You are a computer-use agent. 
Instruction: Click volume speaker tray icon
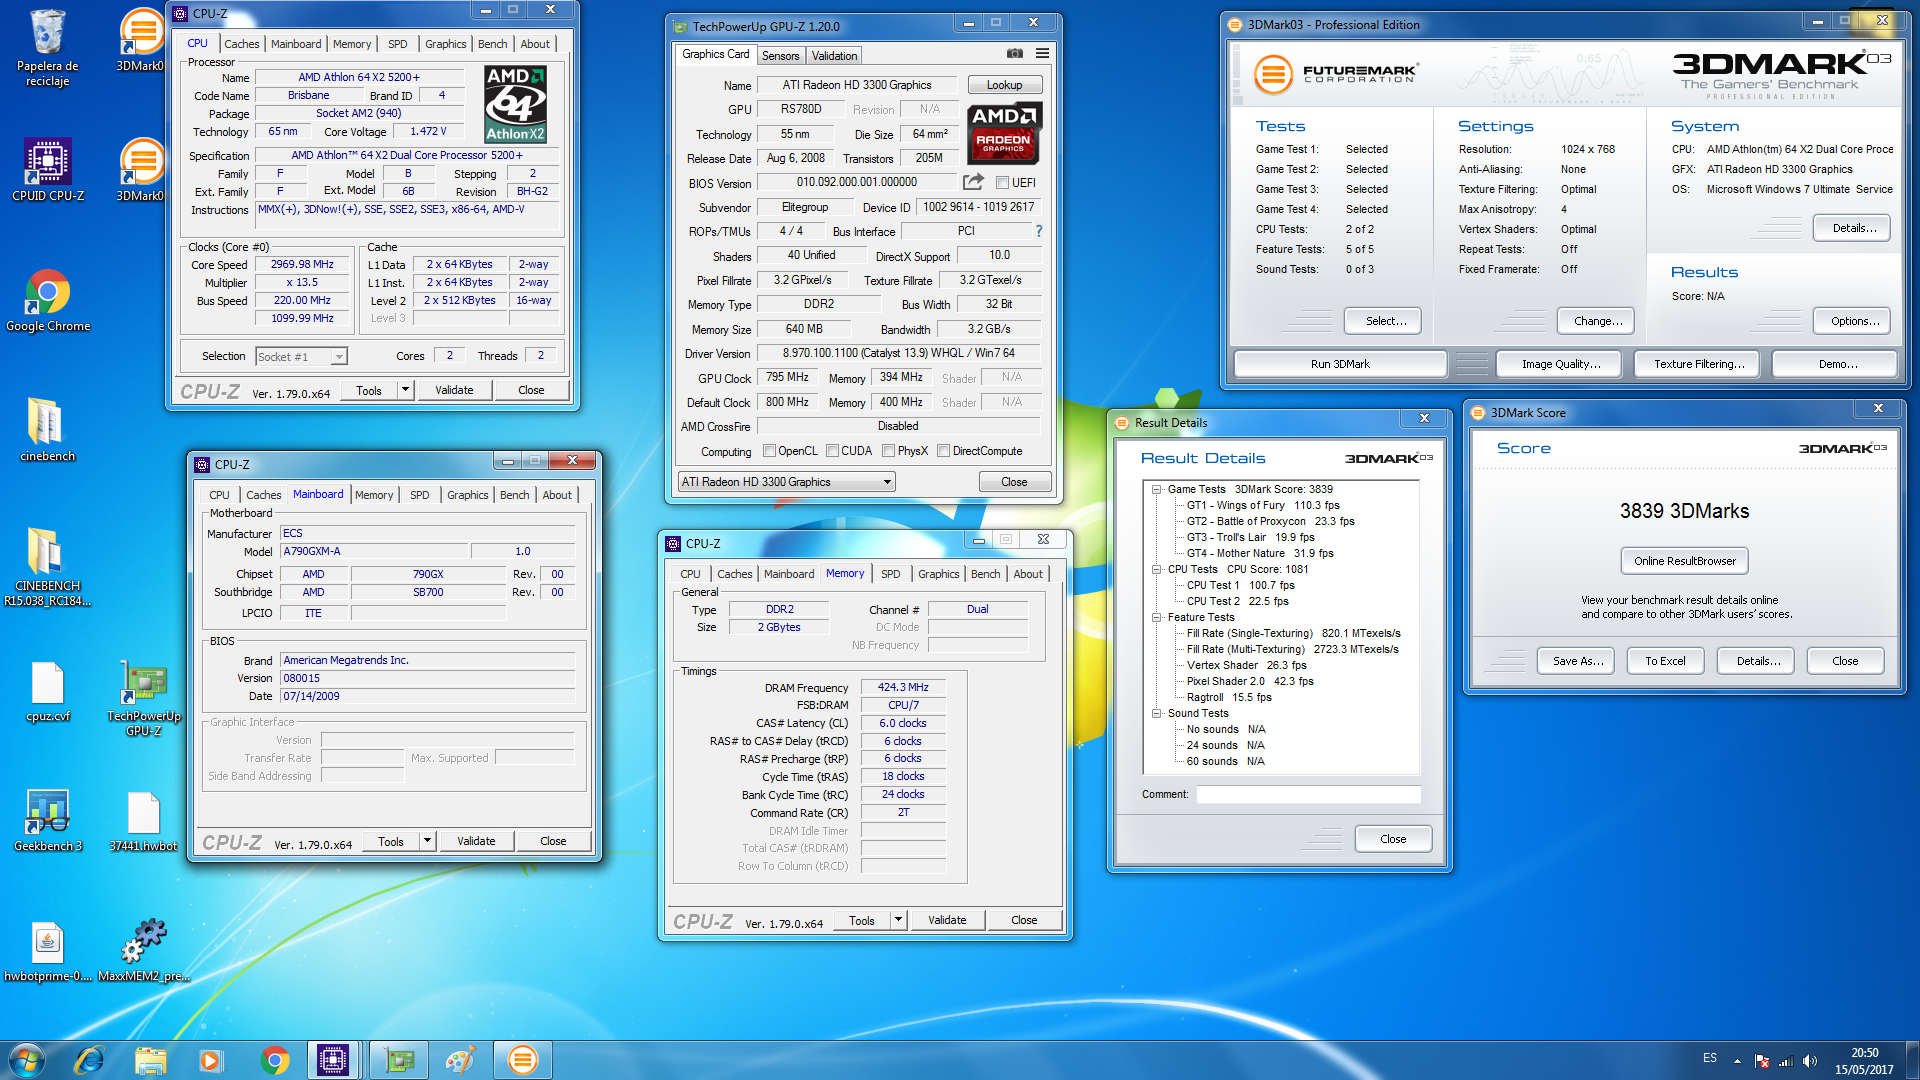tap(1810, 1061)
